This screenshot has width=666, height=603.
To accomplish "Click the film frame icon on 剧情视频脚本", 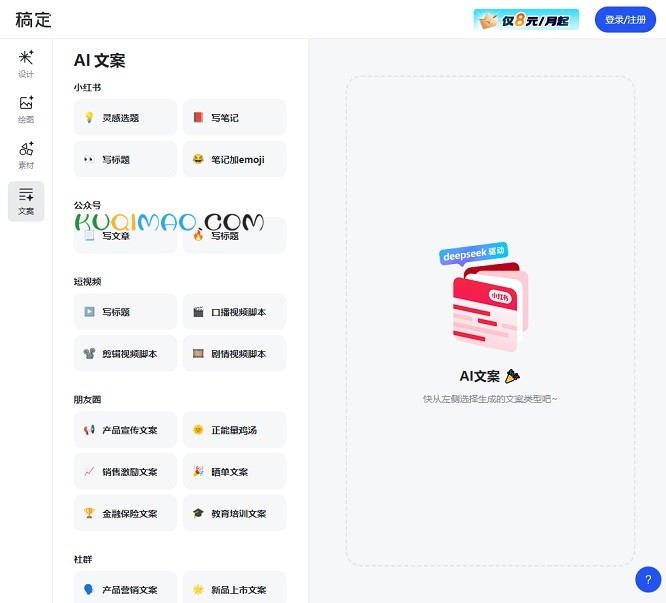I will coord(198,353).
